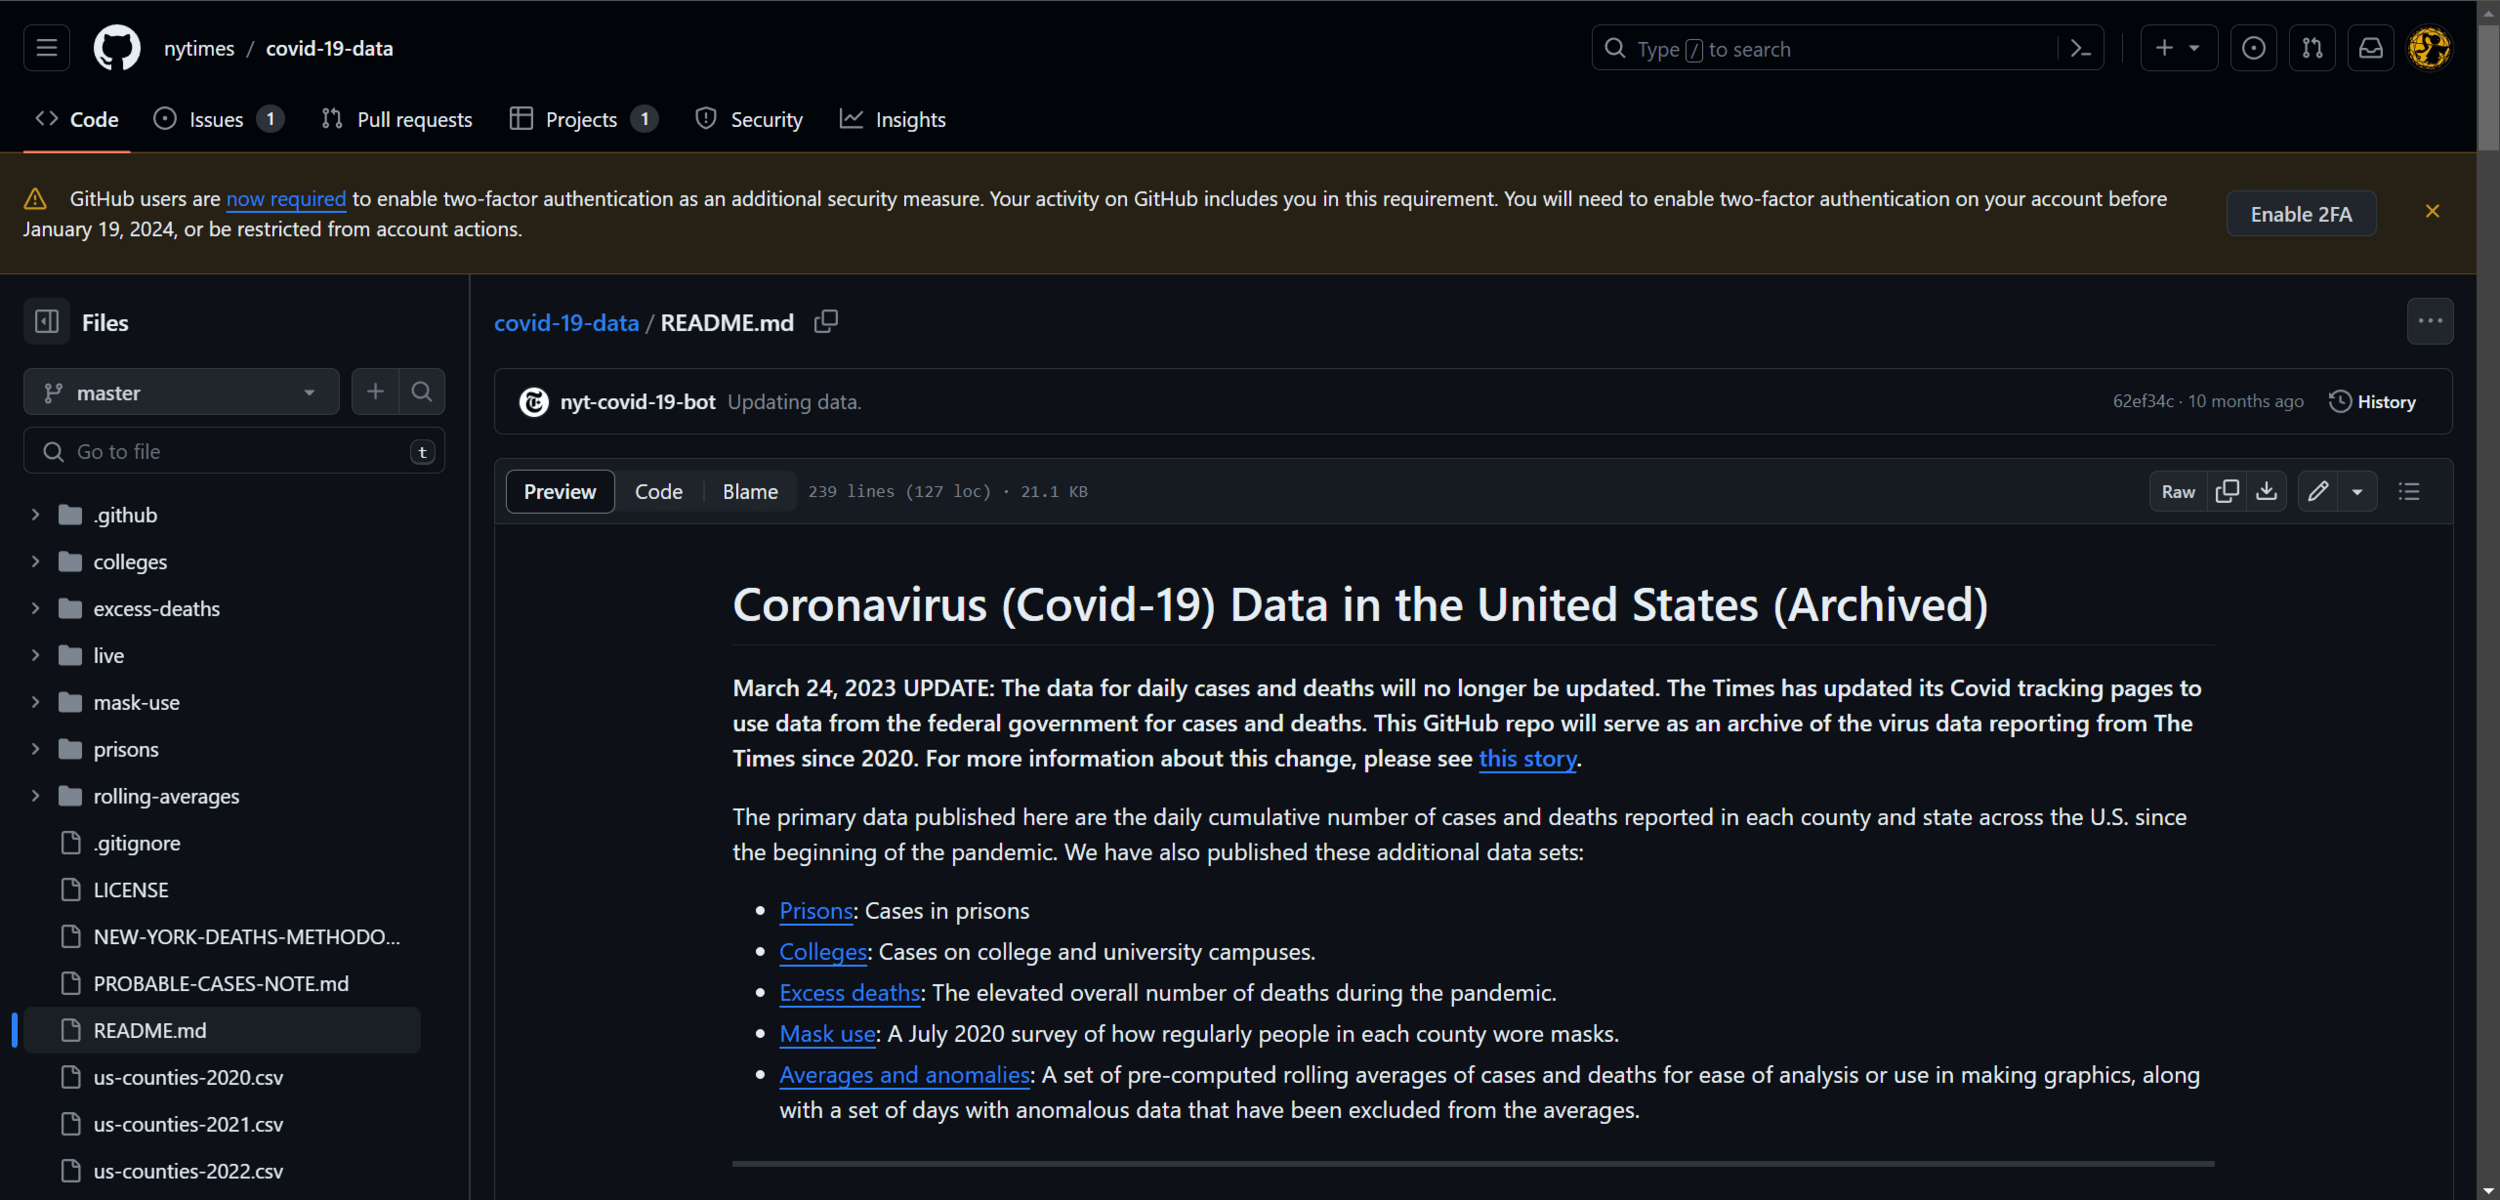Open the Excess deaths link

click(850, 993)
